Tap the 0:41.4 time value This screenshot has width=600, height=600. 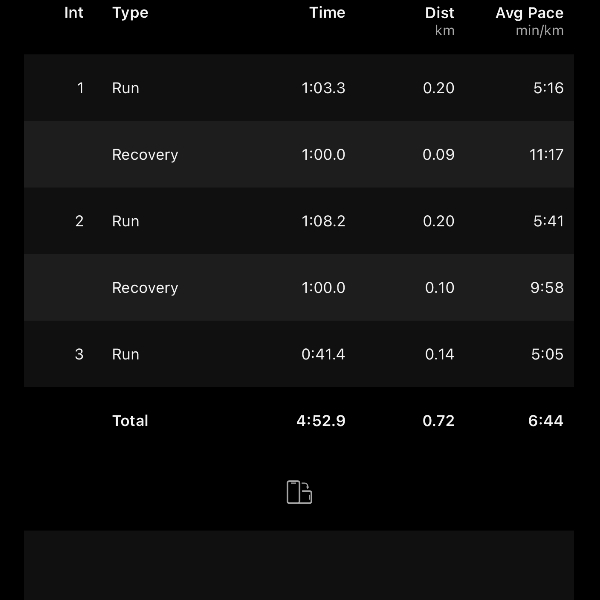click(x=323, y=354)
